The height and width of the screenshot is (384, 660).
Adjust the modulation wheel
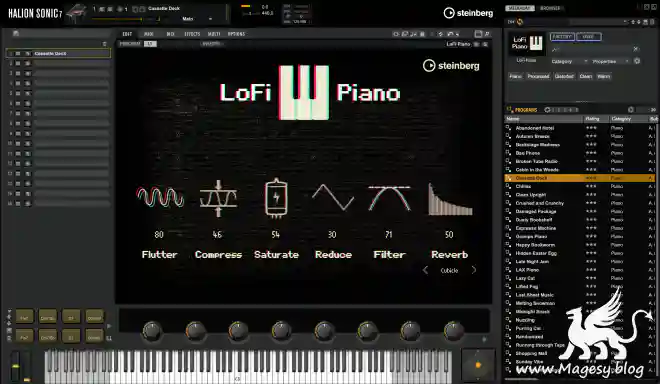coord(27,365)
